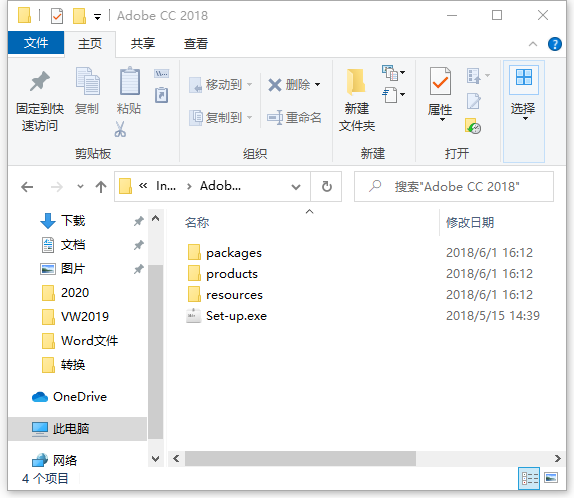Click the 重命名 button
This screenshot has height=498, width=574.
294,118
